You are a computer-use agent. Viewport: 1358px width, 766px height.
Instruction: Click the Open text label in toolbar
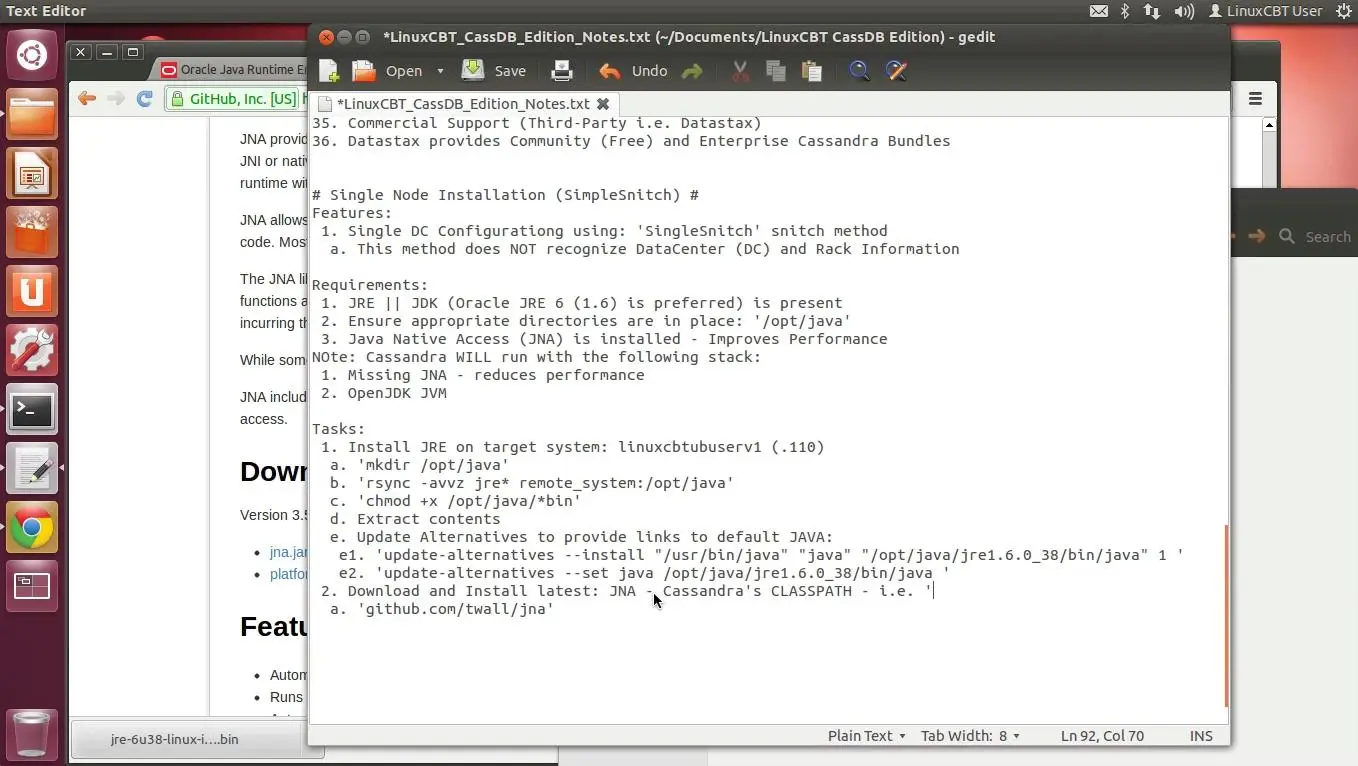click(404, 71)
